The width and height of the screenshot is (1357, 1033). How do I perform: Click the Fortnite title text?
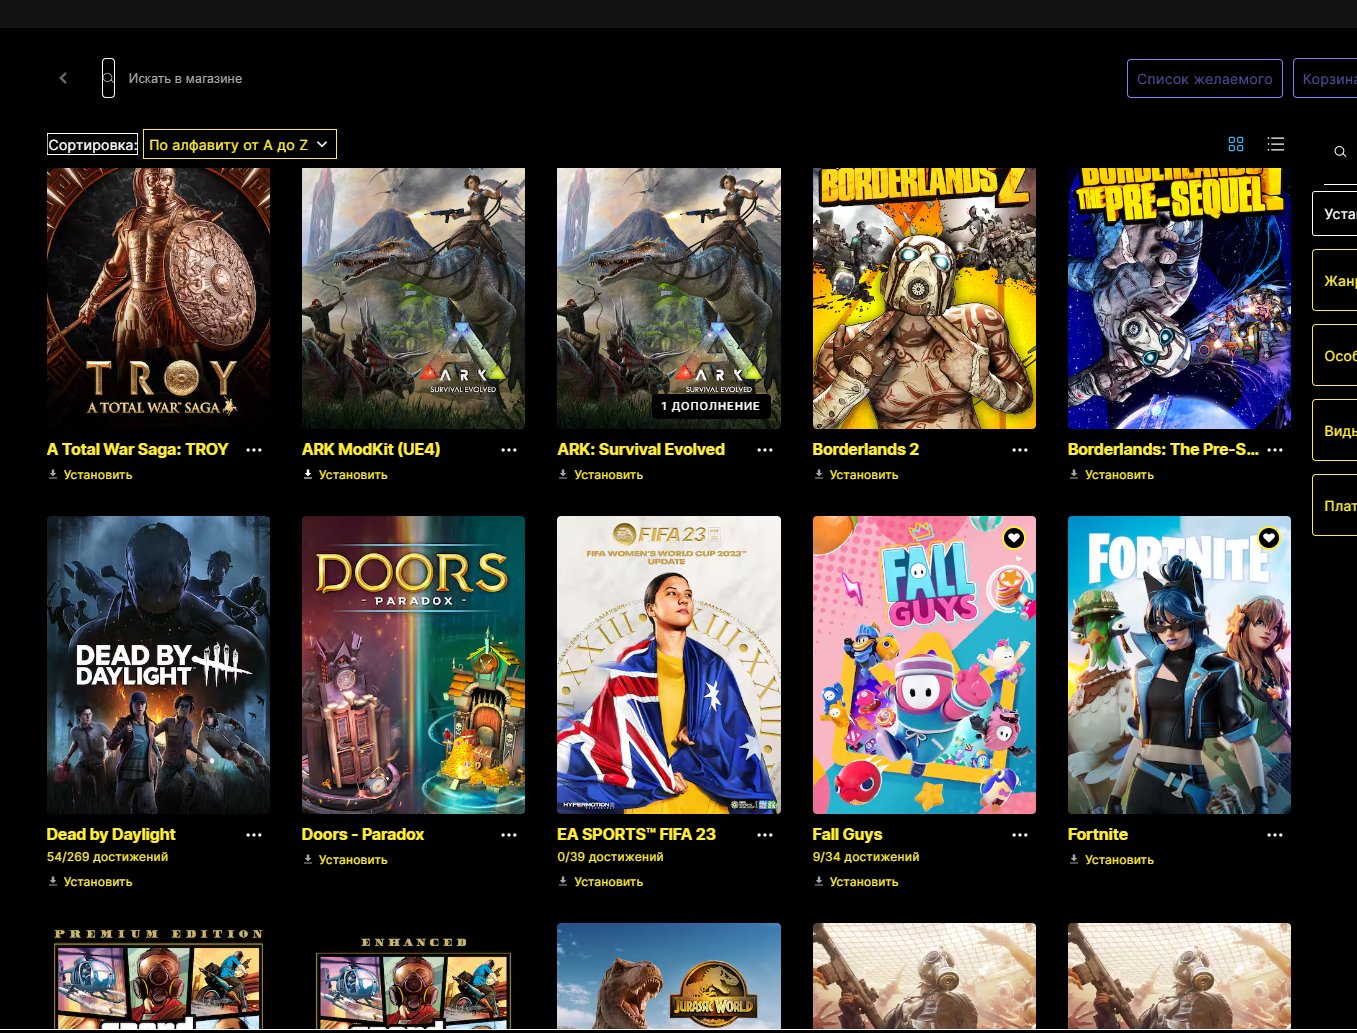[x=1098, y=835]
